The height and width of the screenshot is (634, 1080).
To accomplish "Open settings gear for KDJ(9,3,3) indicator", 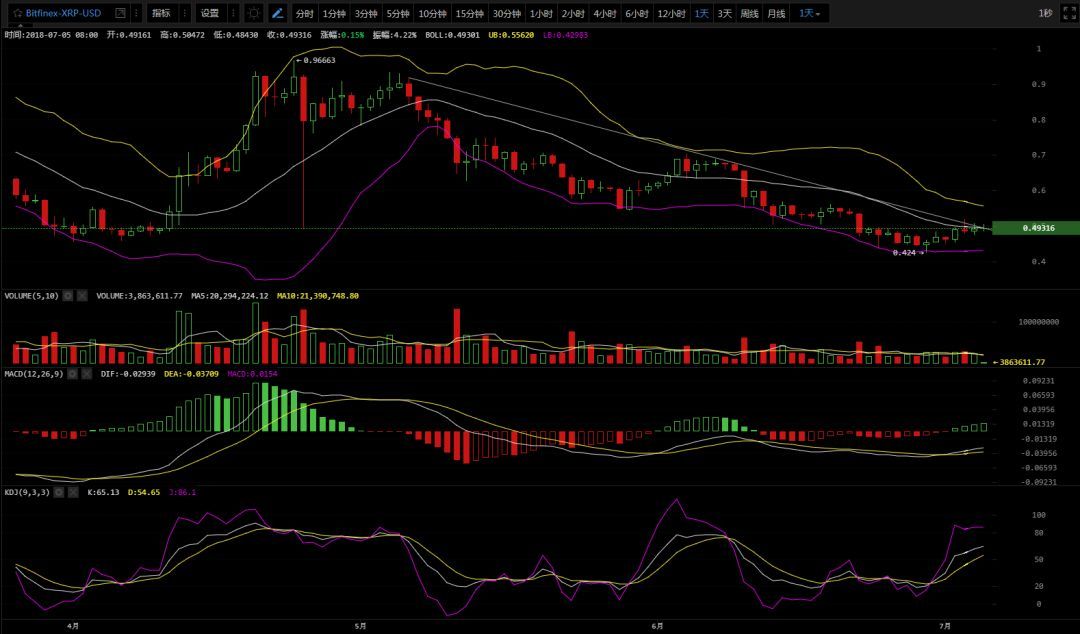I will pyautogui.click(x=59, y=492).
